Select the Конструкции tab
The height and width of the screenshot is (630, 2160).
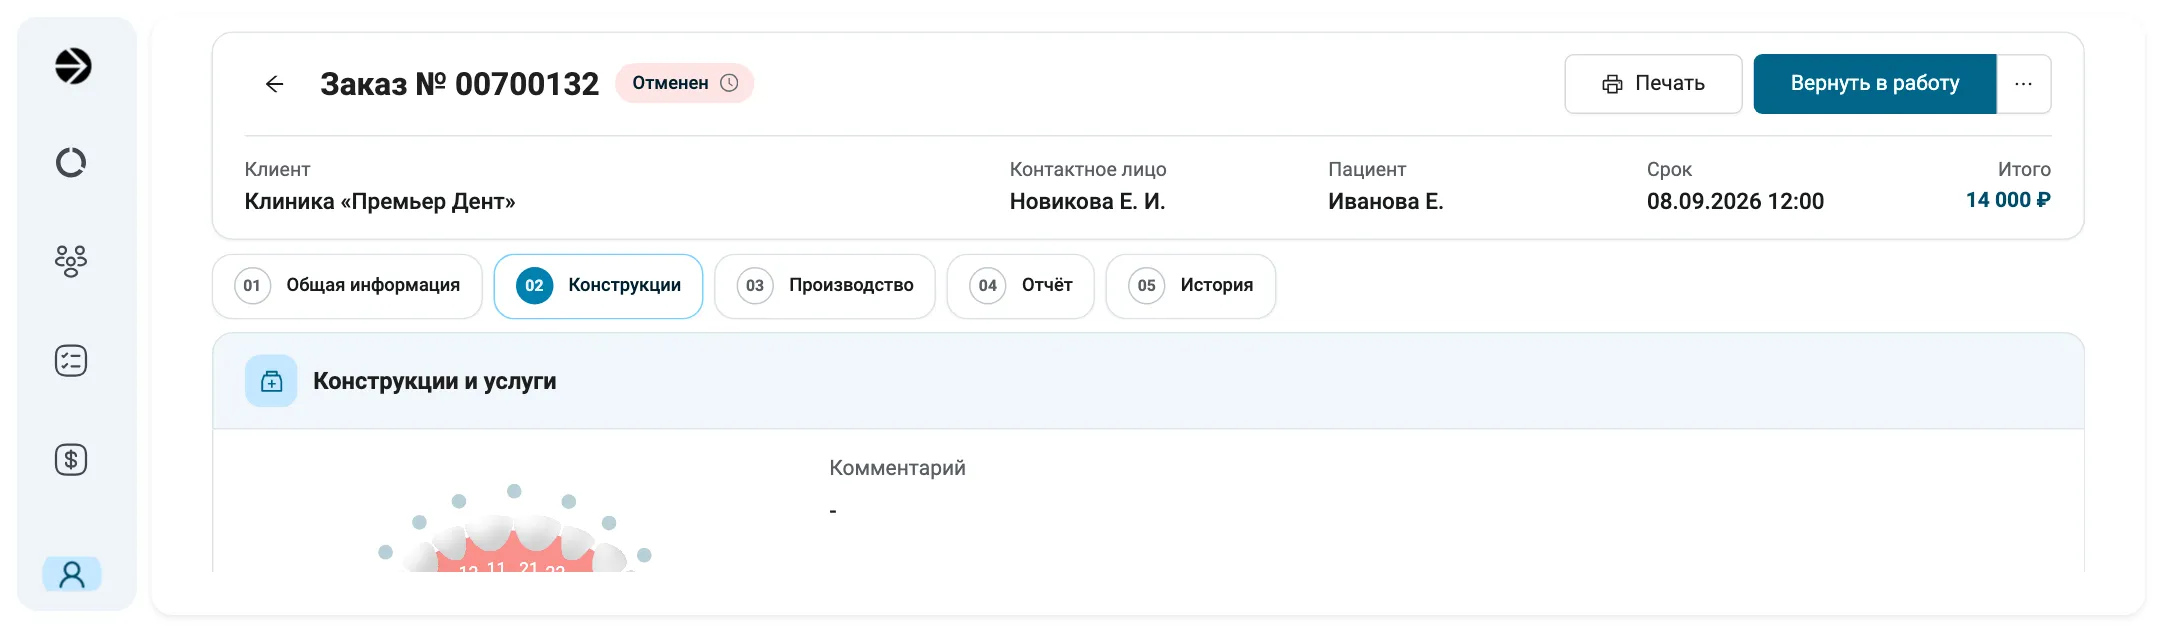598,286
